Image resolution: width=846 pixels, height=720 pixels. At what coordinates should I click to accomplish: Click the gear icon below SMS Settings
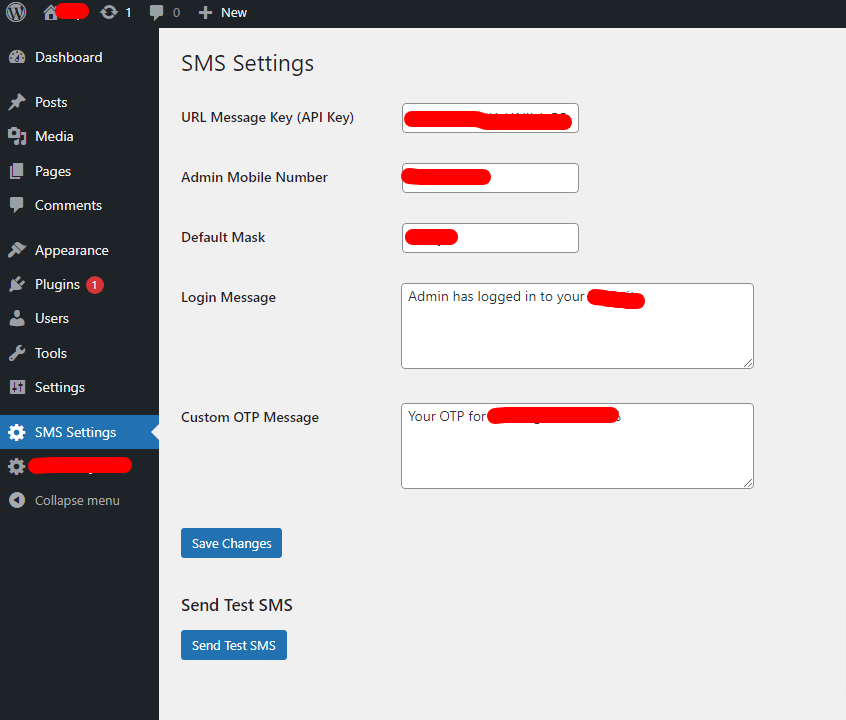17,466
